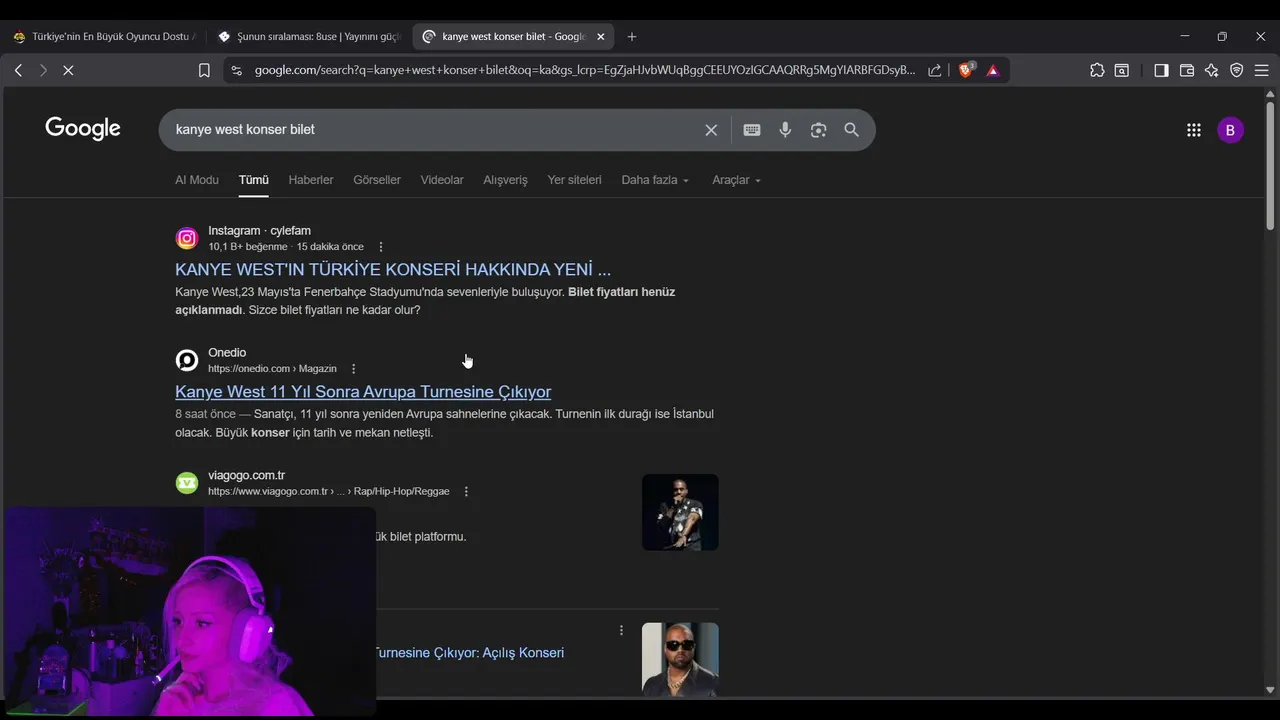Viewport: 1280px width, 720px height.
Task: Switch to AI Modu results
Action: pos(196,180)
